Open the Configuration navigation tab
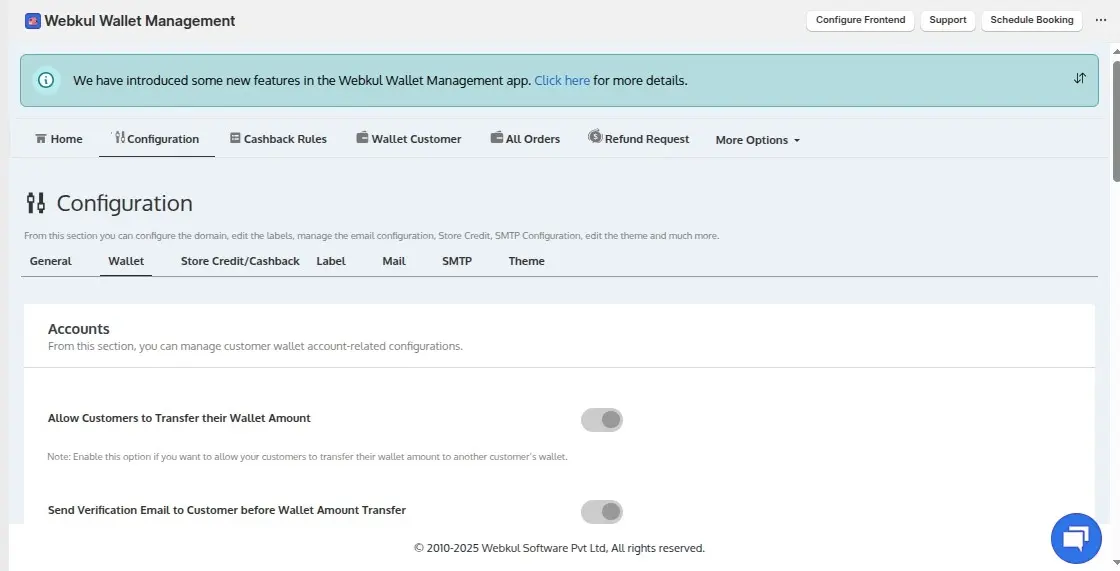This screenshot has width=1120, height=571. (156, 139)
